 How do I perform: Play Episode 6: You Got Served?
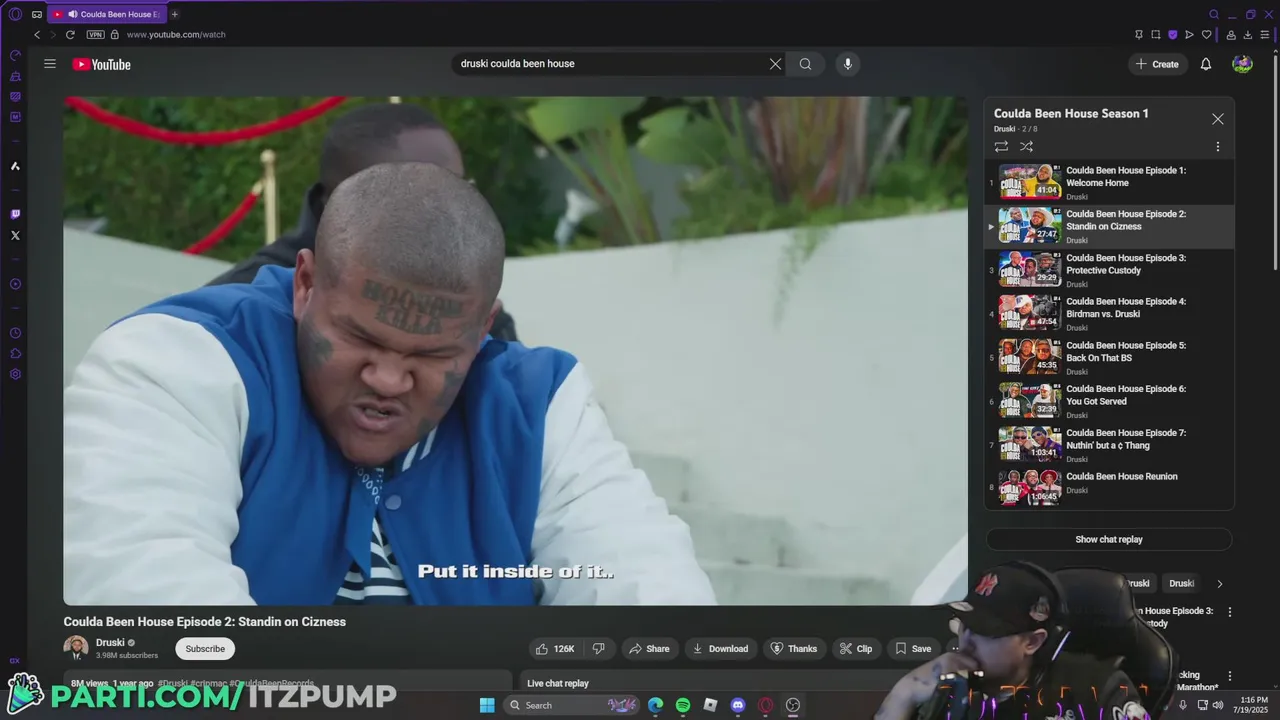(x=1109, y=401)
